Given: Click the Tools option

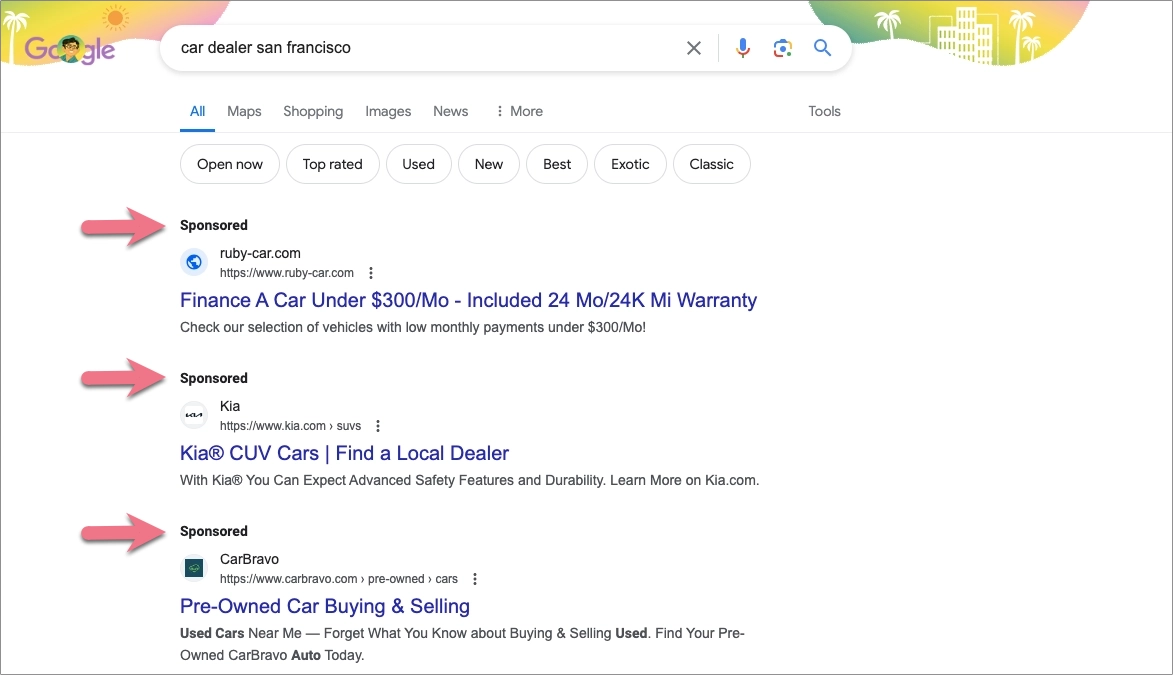Looking at the screenshot, I should [824, 111].
